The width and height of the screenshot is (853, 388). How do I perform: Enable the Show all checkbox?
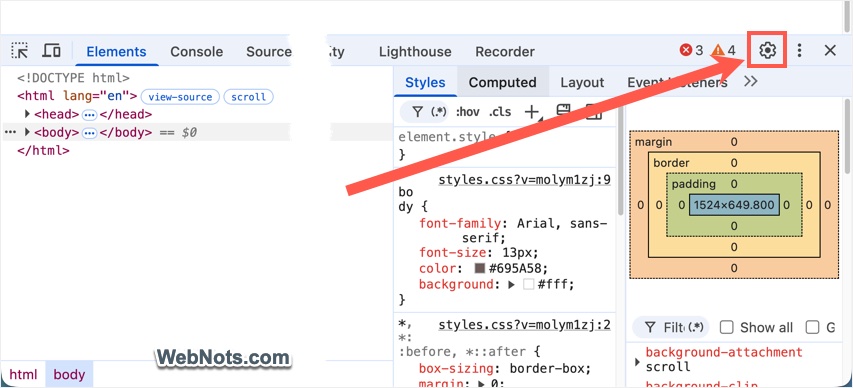[726, 327]
